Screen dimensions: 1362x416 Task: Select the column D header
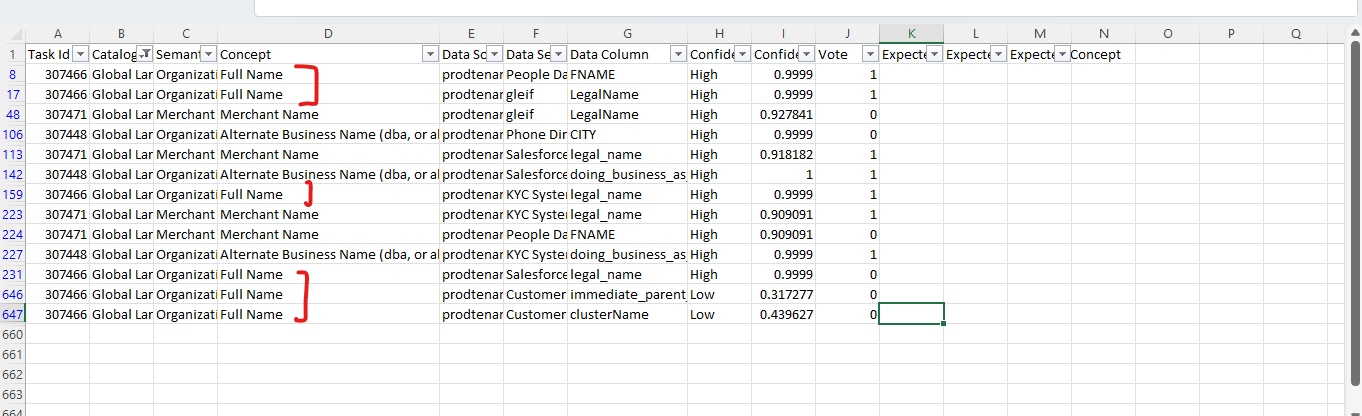pos(328,34)
